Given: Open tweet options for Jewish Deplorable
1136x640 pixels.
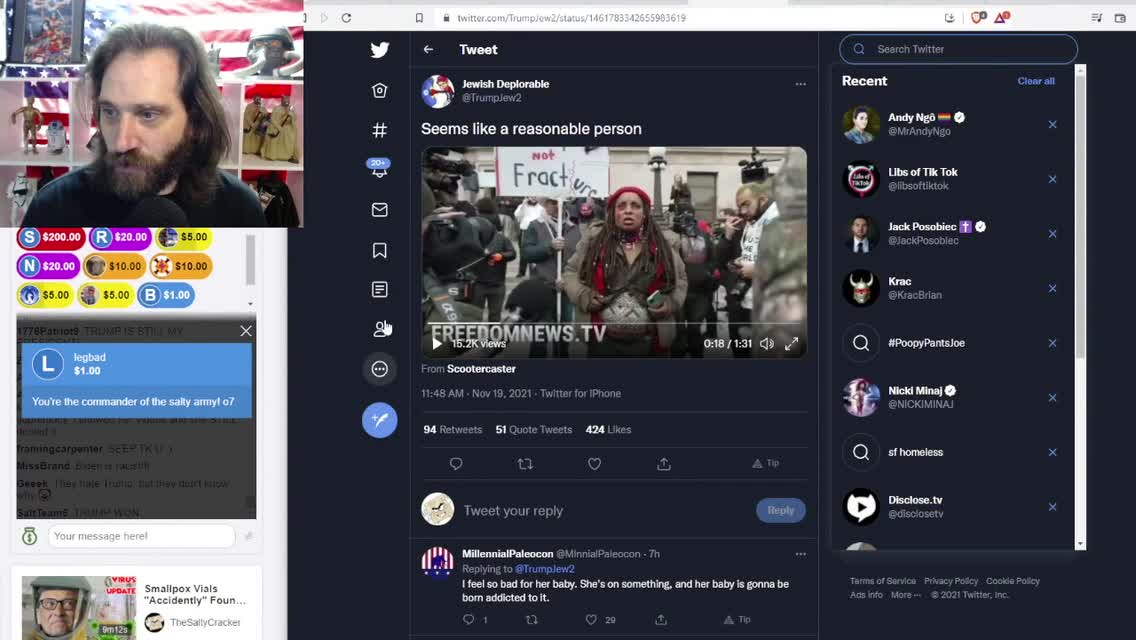Looking at the screenshot, I should [801, 84].
